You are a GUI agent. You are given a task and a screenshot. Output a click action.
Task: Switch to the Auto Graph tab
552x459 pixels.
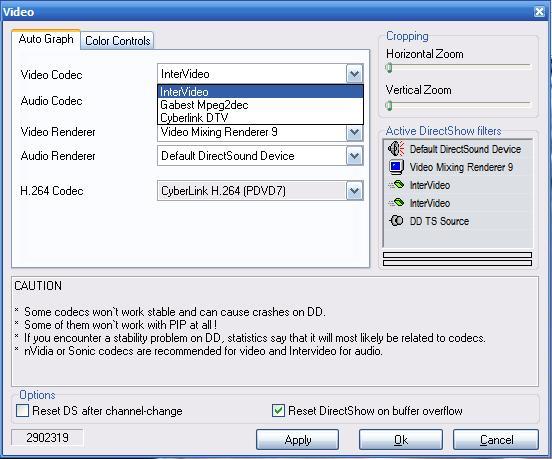46,39
